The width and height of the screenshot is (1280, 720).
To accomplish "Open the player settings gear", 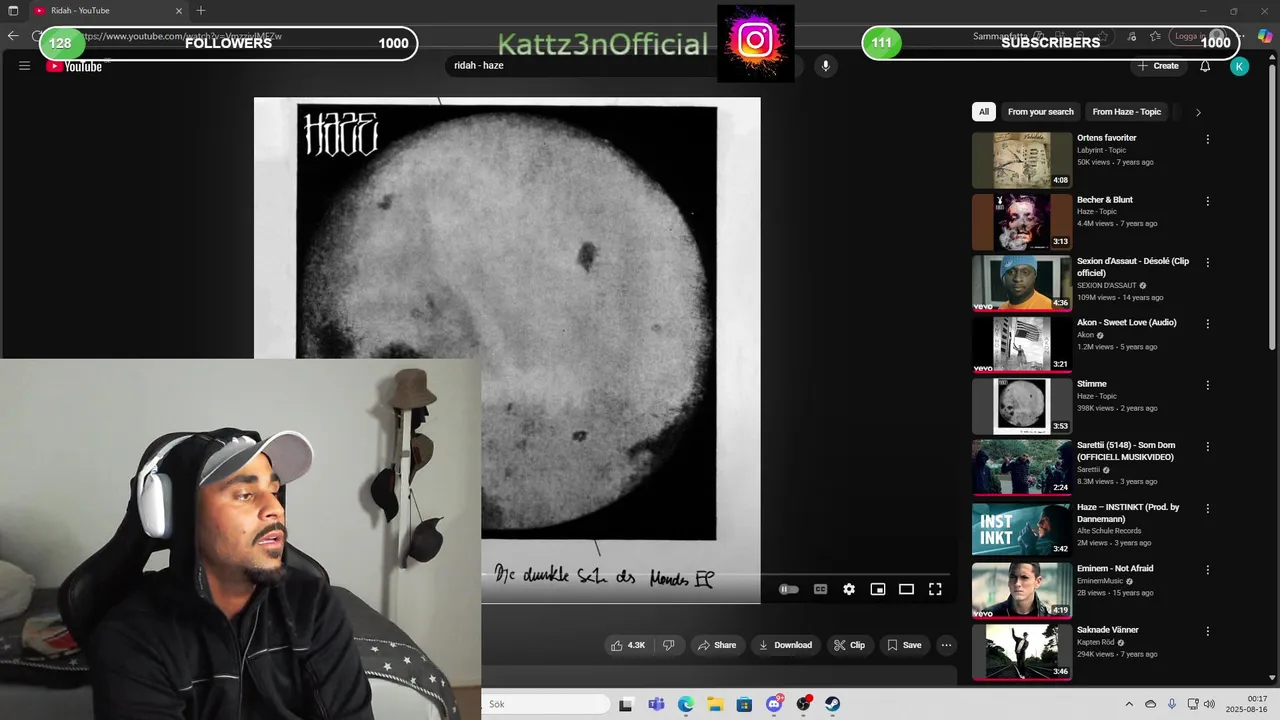I will click(849, 589).
